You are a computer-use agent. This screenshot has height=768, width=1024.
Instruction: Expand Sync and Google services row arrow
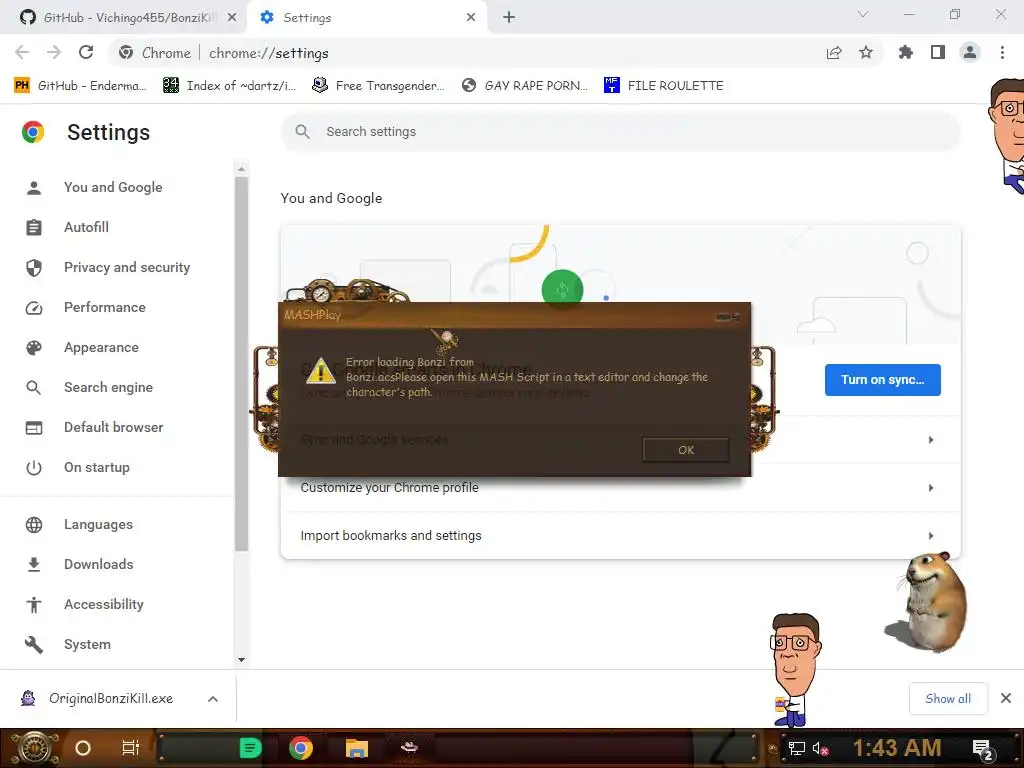point(931,440)
